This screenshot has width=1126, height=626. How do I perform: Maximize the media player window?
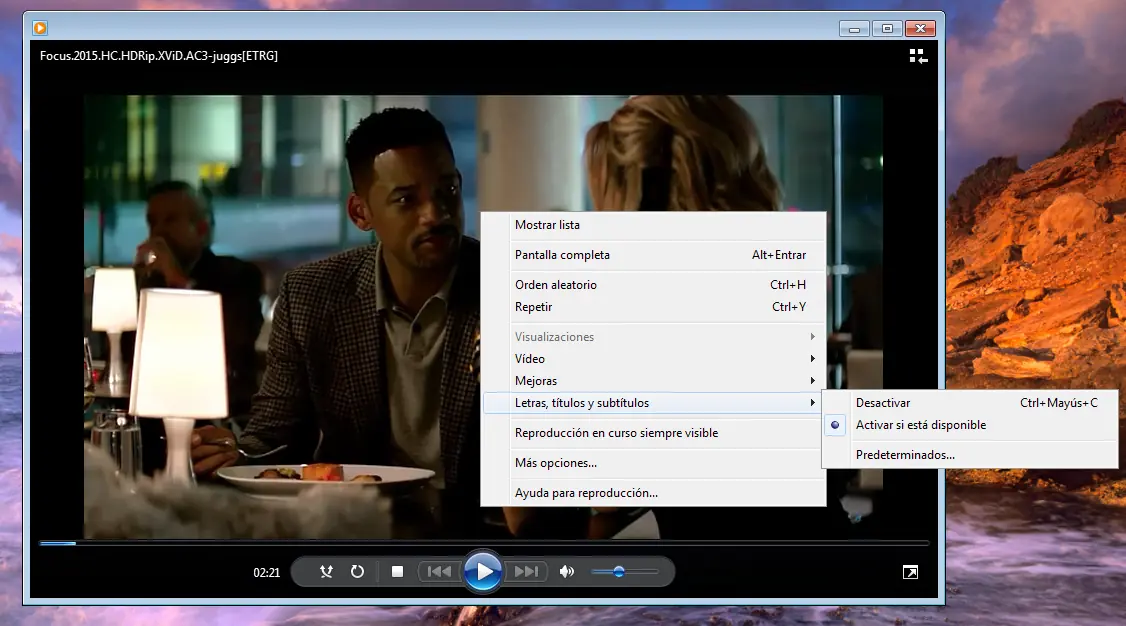(x=887, y=29)
